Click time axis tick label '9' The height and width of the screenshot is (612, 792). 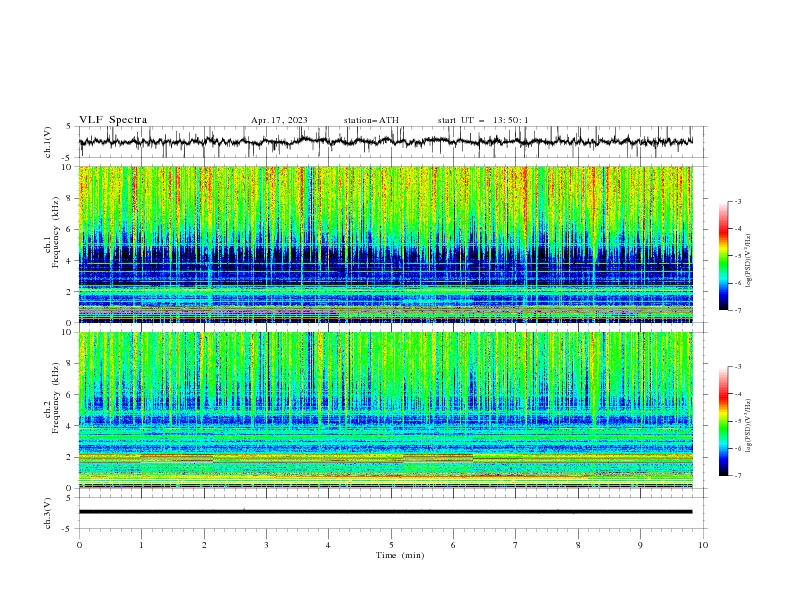[x=640, y=545]
